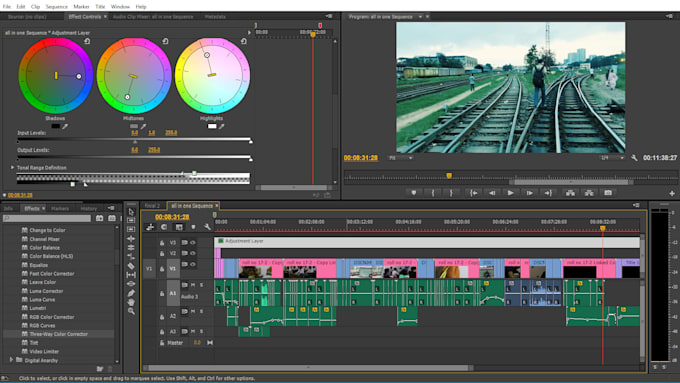Select Three-Way Color Corrector effect
The width and height of the screenshot is (680, 383).
tap(59, 334)
